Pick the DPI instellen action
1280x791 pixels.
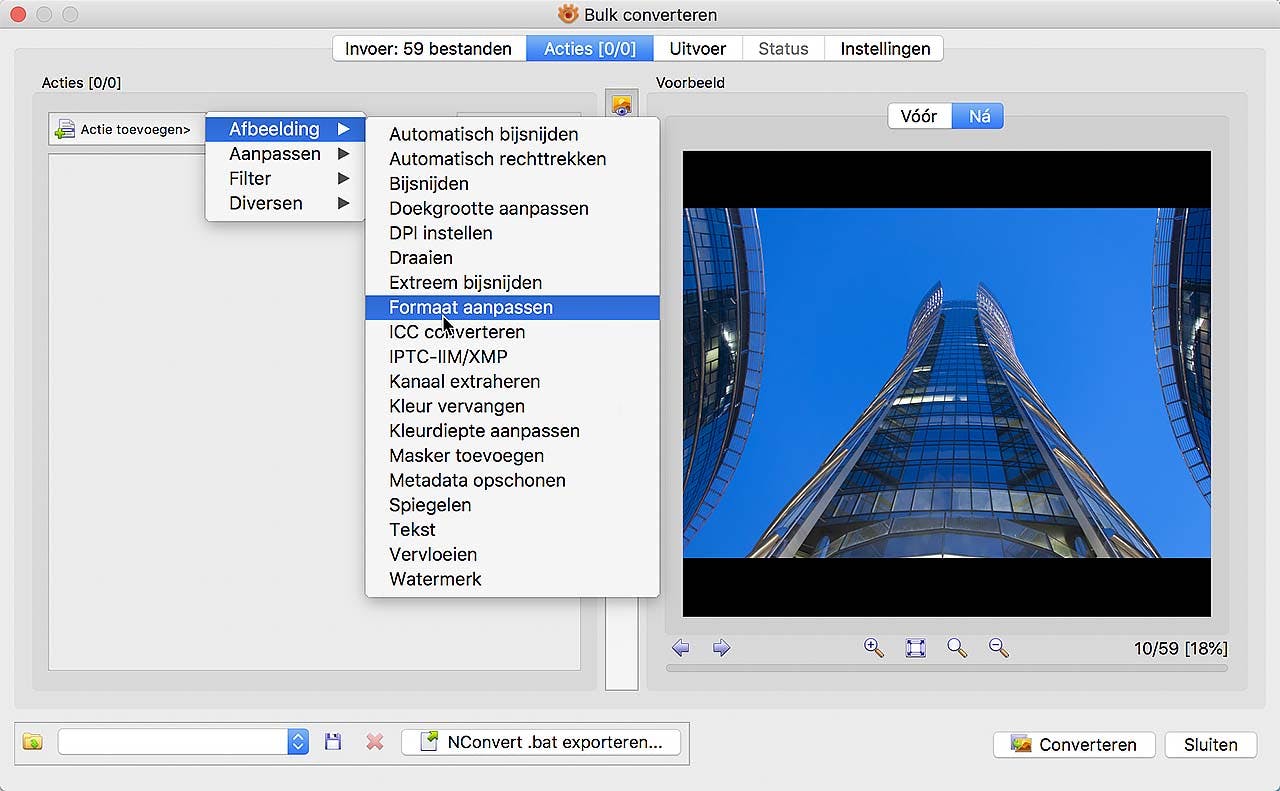(x=512, y=233)
